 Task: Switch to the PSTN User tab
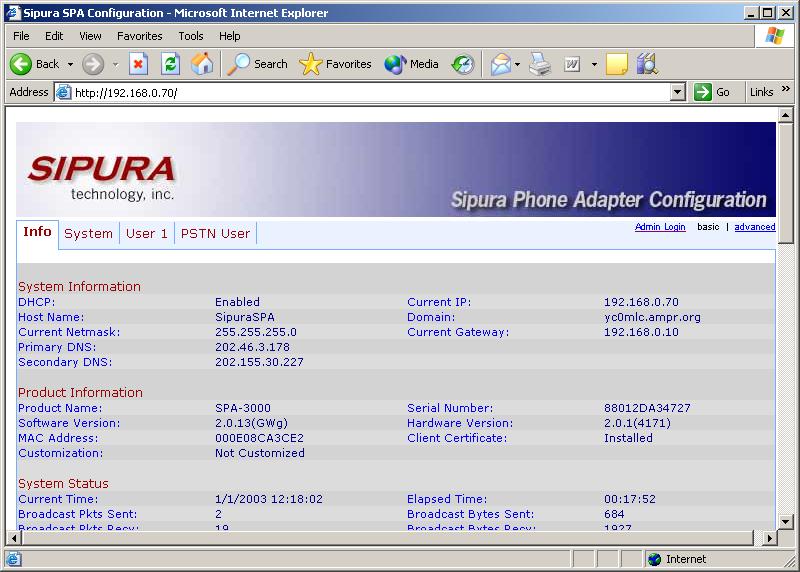tap(215, 233)
